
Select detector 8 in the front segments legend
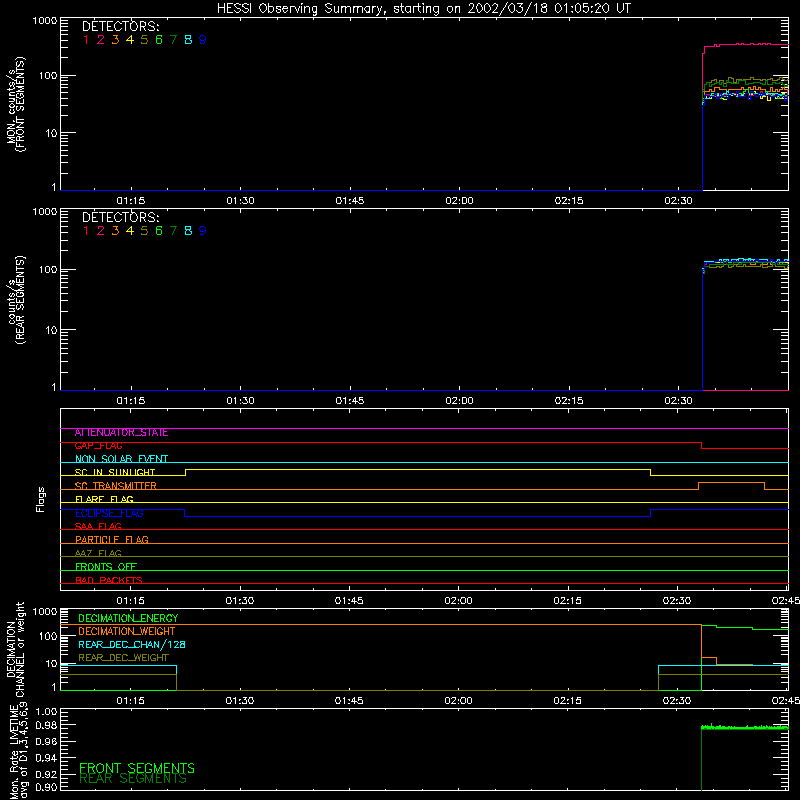(x=188, y=40)
